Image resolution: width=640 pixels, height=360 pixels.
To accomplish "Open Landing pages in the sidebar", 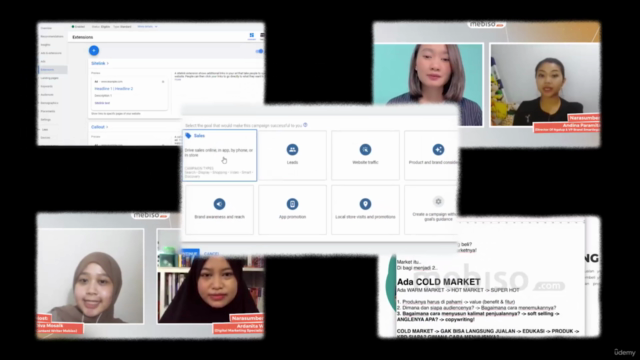I will click(49, 78).
